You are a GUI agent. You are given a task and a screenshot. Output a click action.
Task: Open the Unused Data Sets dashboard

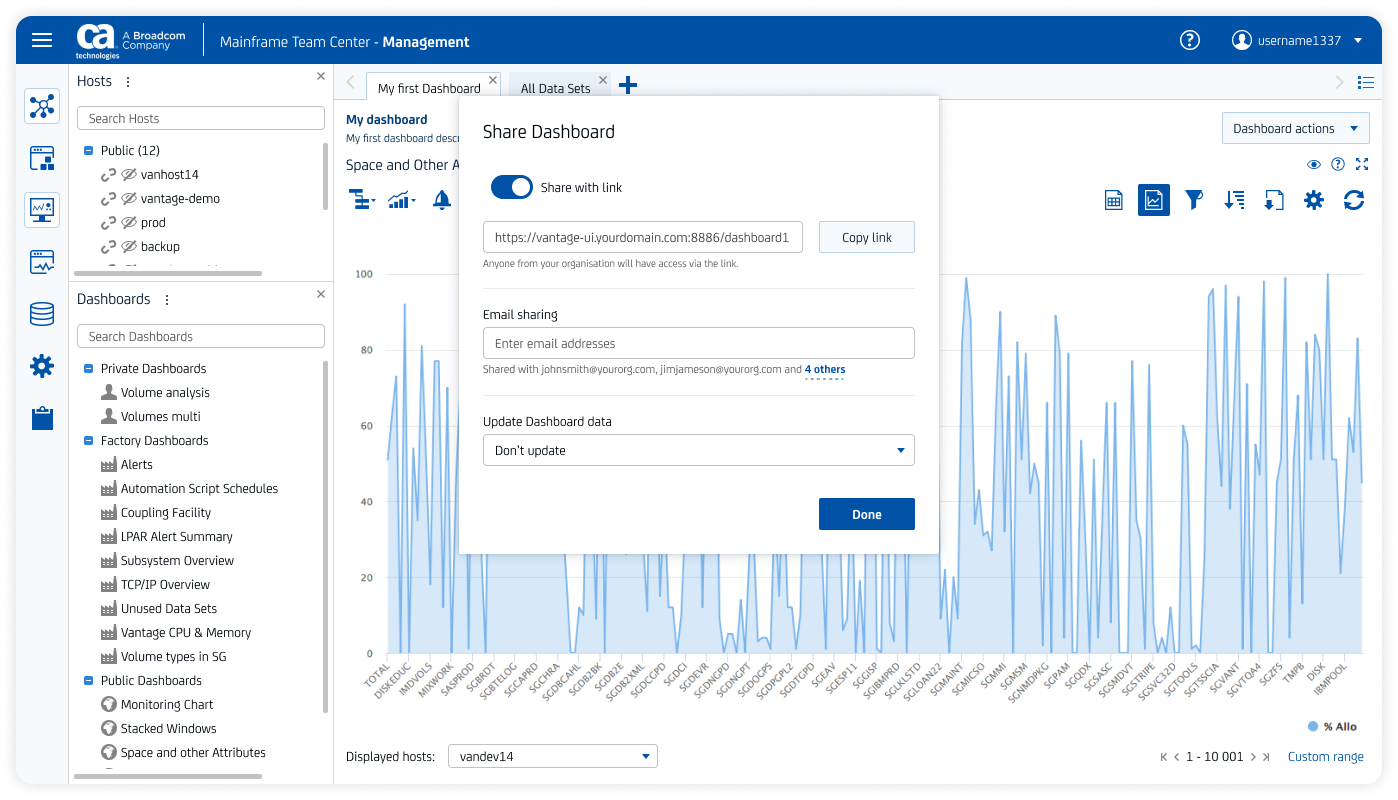168,608
